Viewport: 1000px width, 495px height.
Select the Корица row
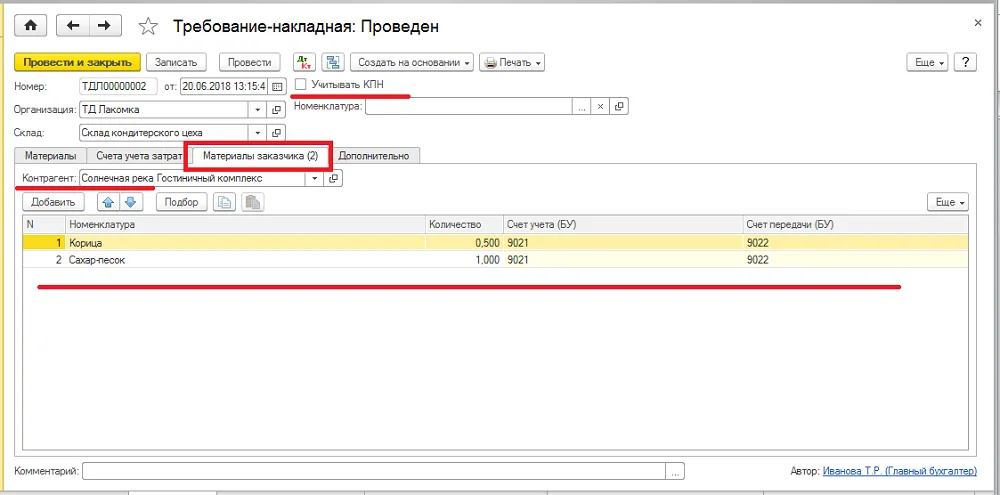[x=495, y=242]
